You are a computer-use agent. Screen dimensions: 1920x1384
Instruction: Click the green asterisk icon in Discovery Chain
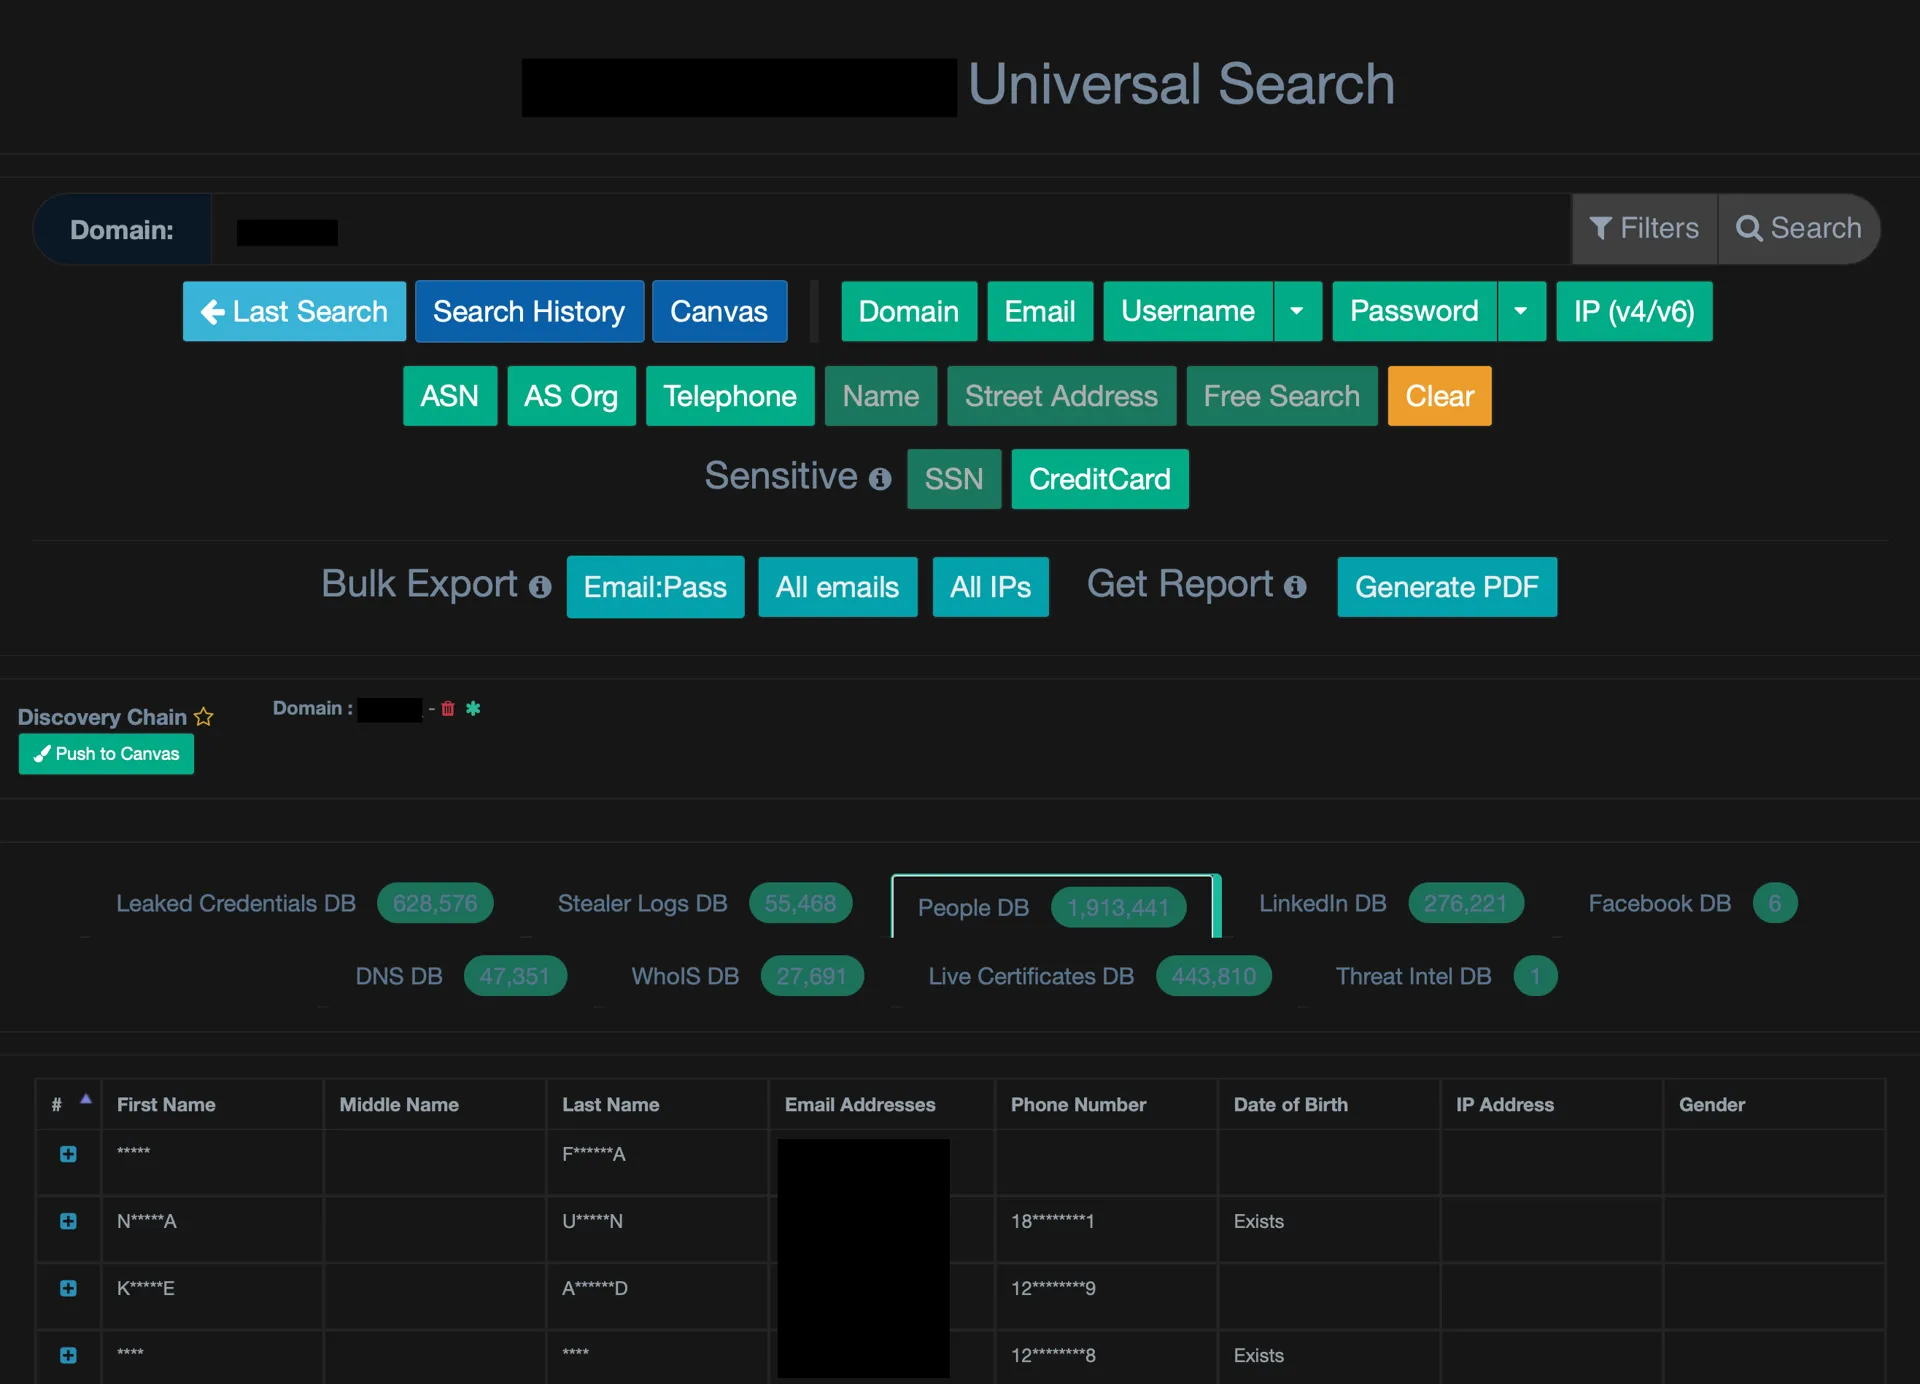point(473,709)
